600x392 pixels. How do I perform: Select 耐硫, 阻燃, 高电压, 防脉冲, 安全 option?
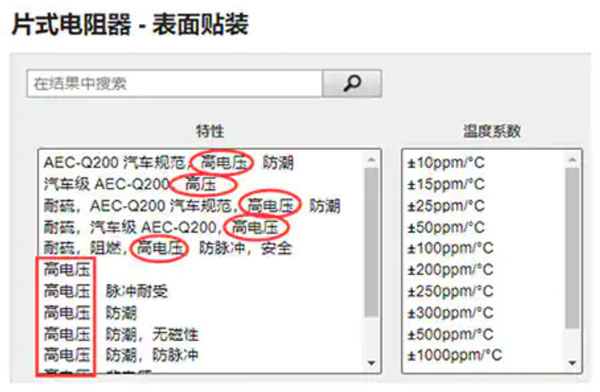[168, 248]
